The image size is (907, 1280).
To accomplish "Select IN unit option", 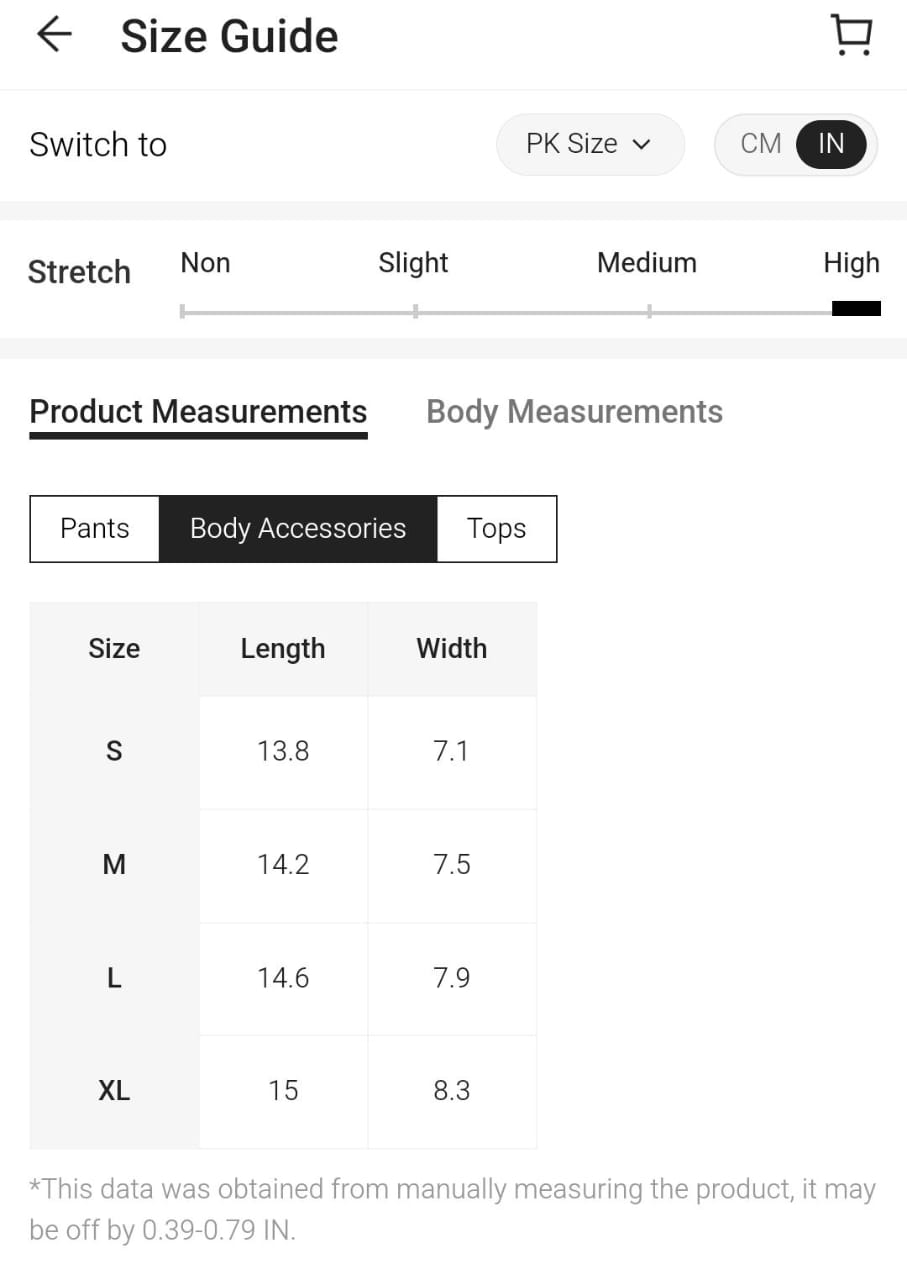I will coord(831,144).
